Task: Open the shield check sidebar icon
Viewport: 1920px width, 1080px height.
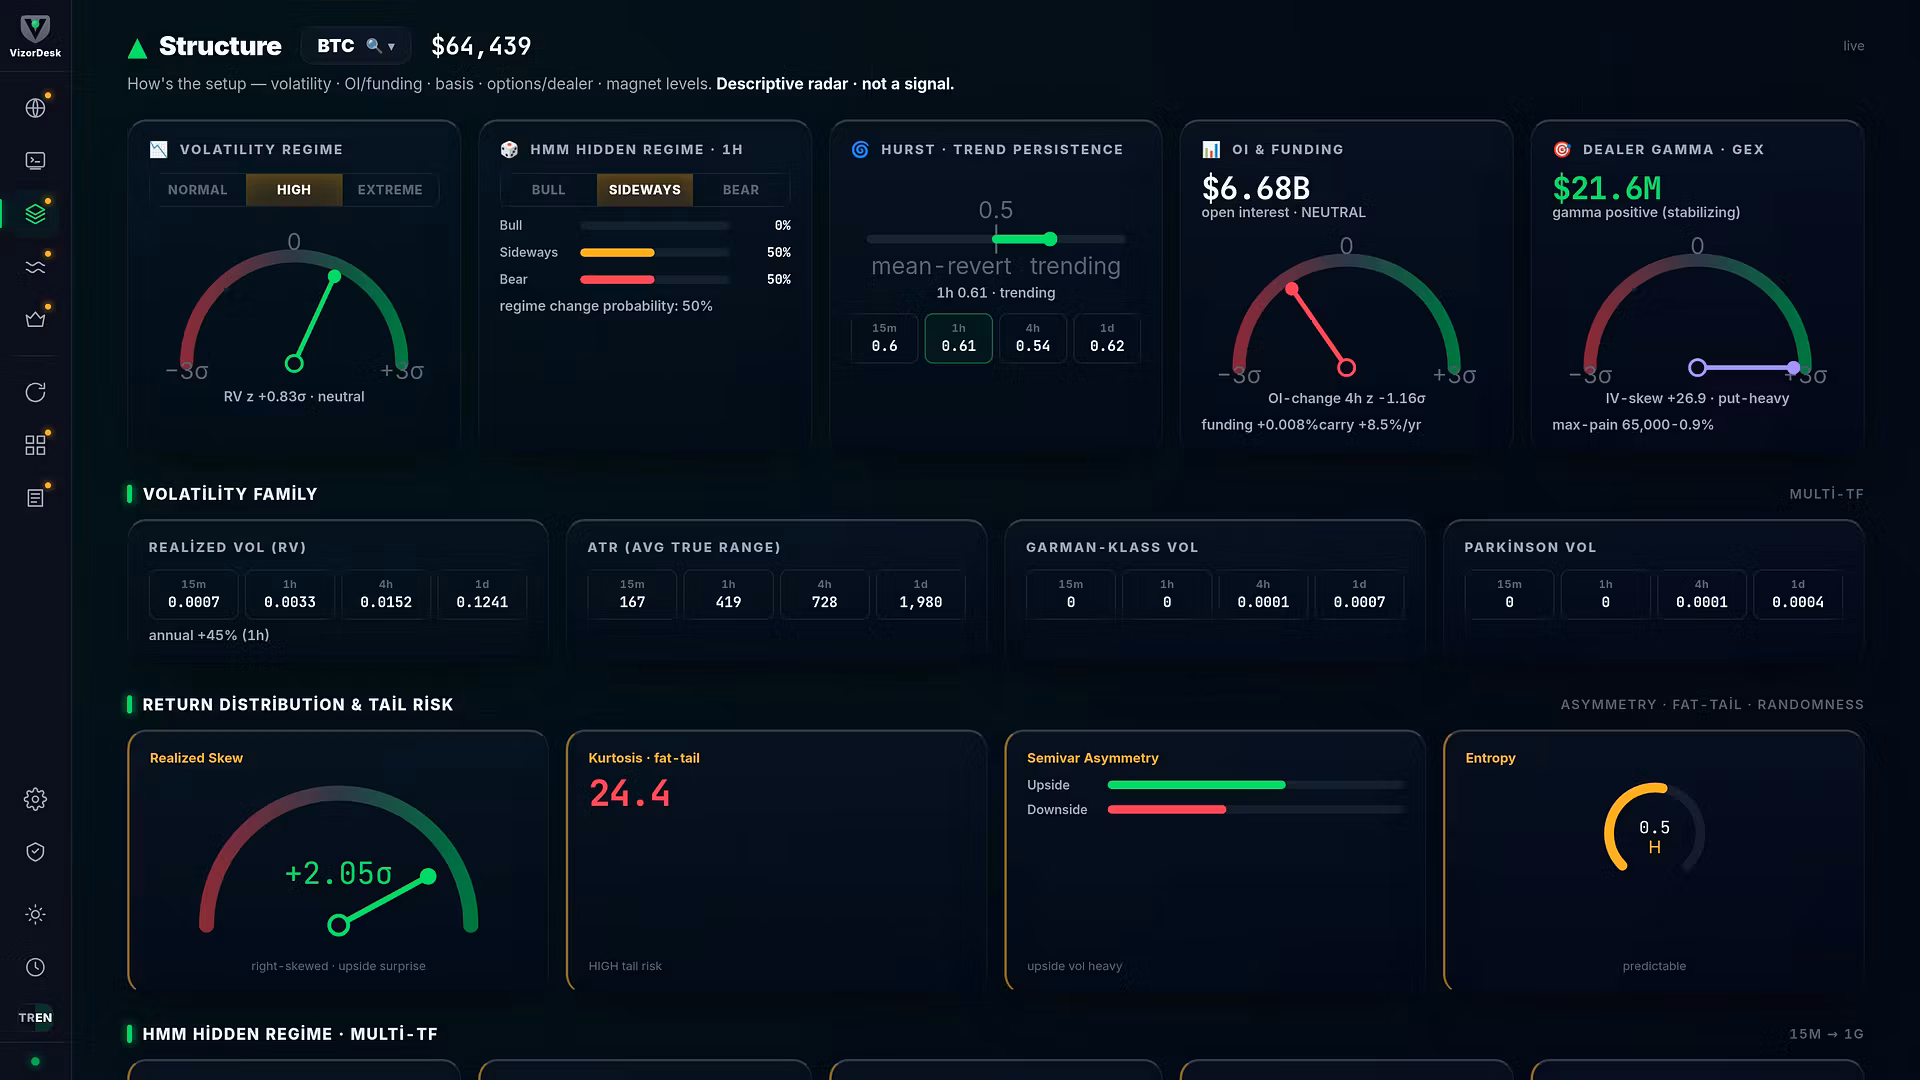Action: (x=35, y=852)
